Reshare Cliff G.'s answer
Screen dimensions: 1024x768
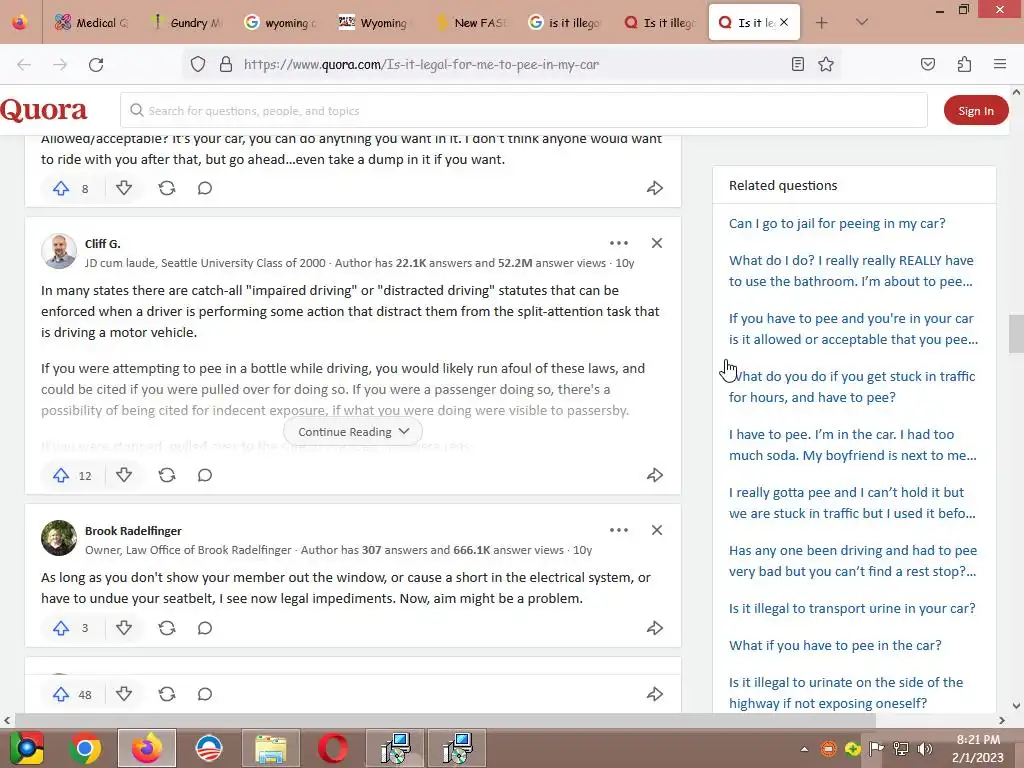[167, 475]
